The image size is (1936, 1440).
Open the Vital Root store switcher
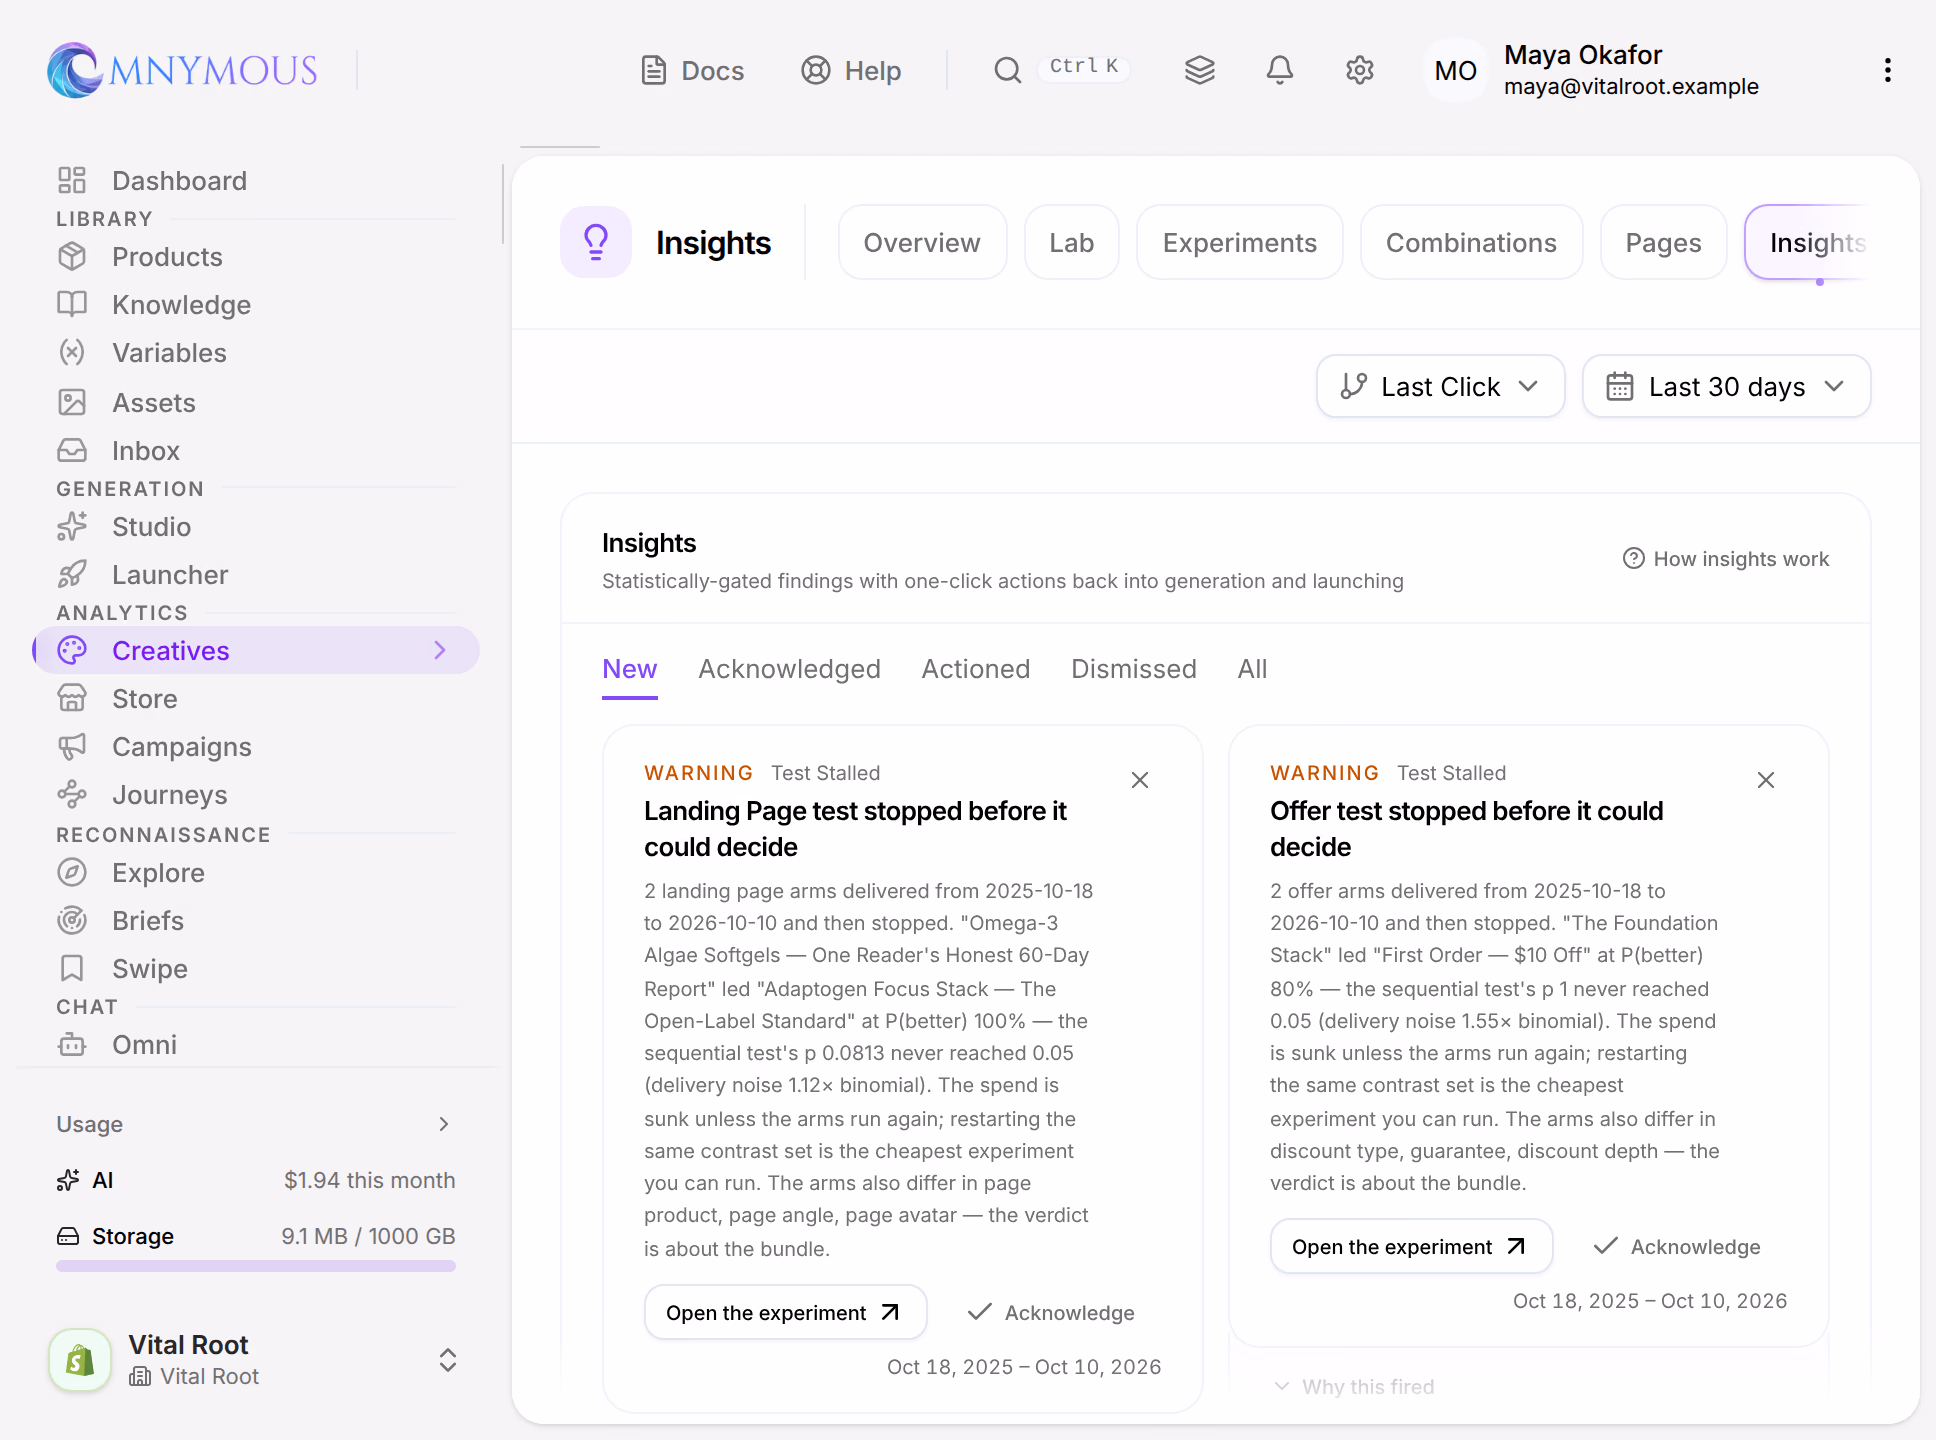click(x=254, y=1360)
